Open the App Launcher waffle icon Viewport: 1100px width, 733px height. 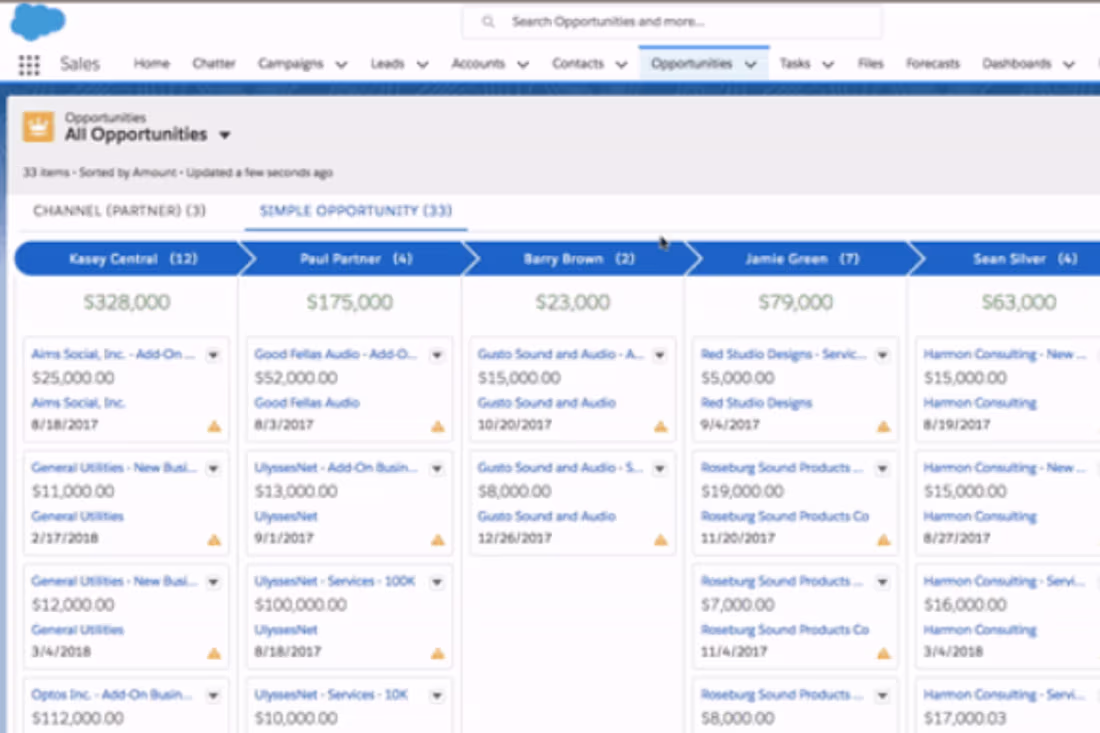[28, 64]
